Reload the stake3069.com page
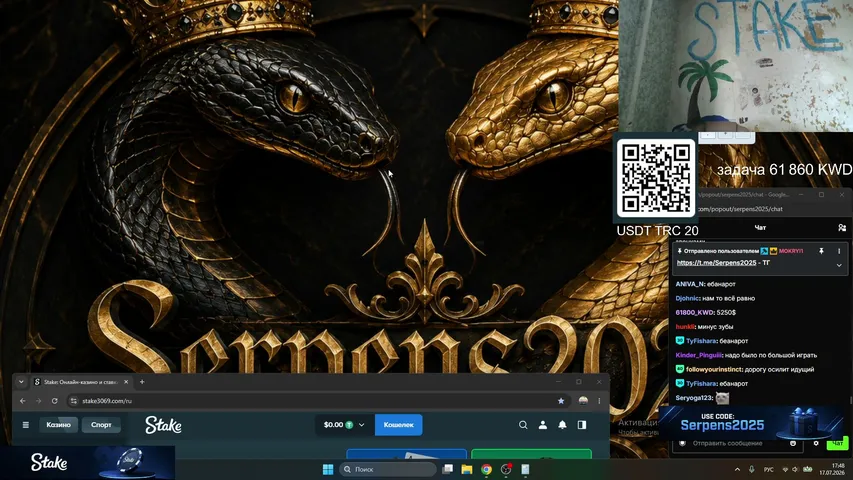Image resolution: width=853 pixels, height=480 pixels. point(54,401)
